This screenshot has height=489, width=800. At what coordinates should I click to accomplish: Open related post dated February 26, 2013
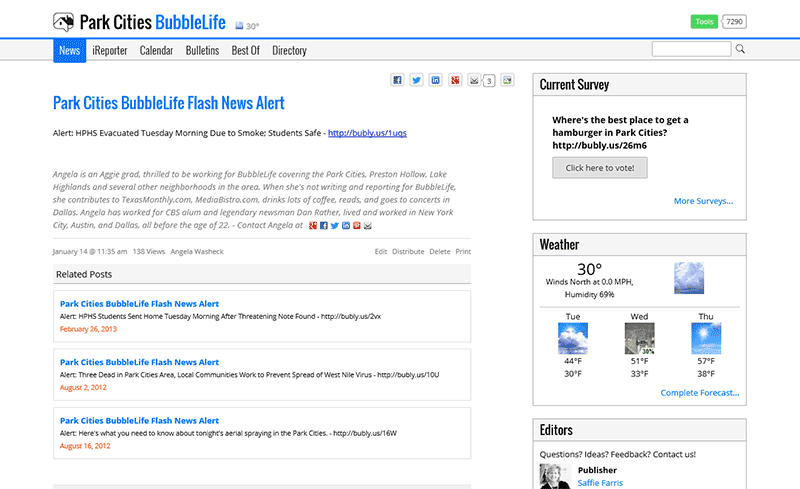(139, 304)
